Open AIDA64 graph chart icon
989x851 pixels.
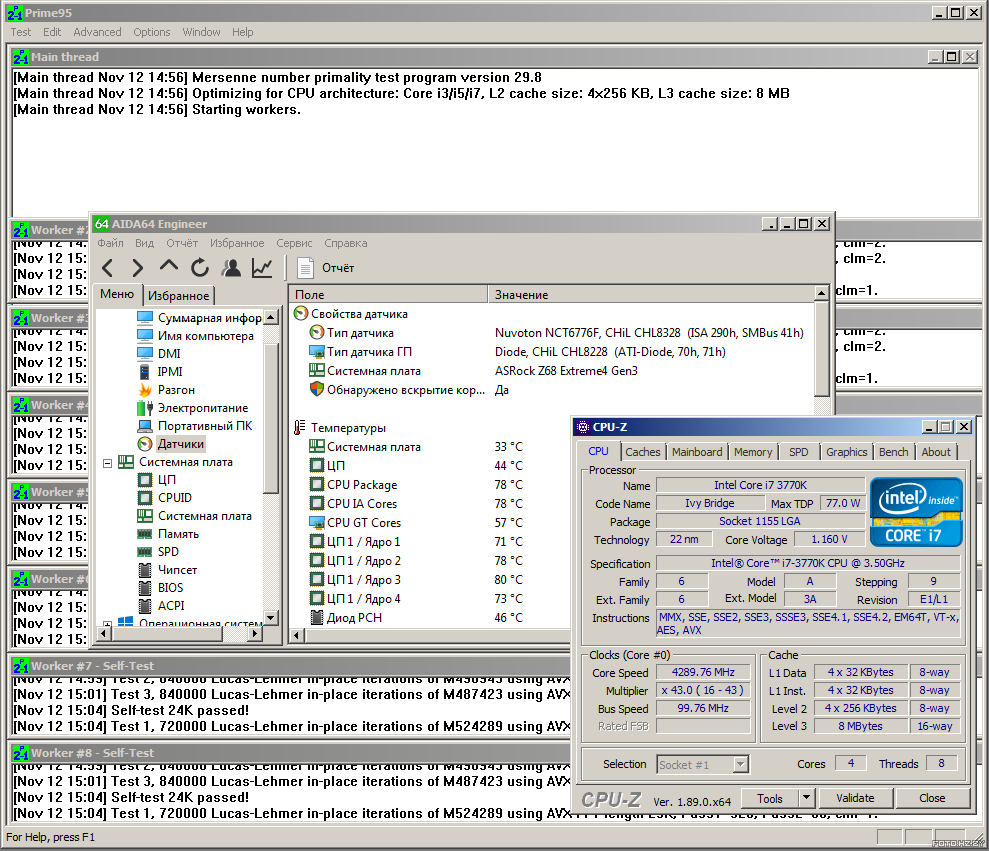(x=262, y=268)
